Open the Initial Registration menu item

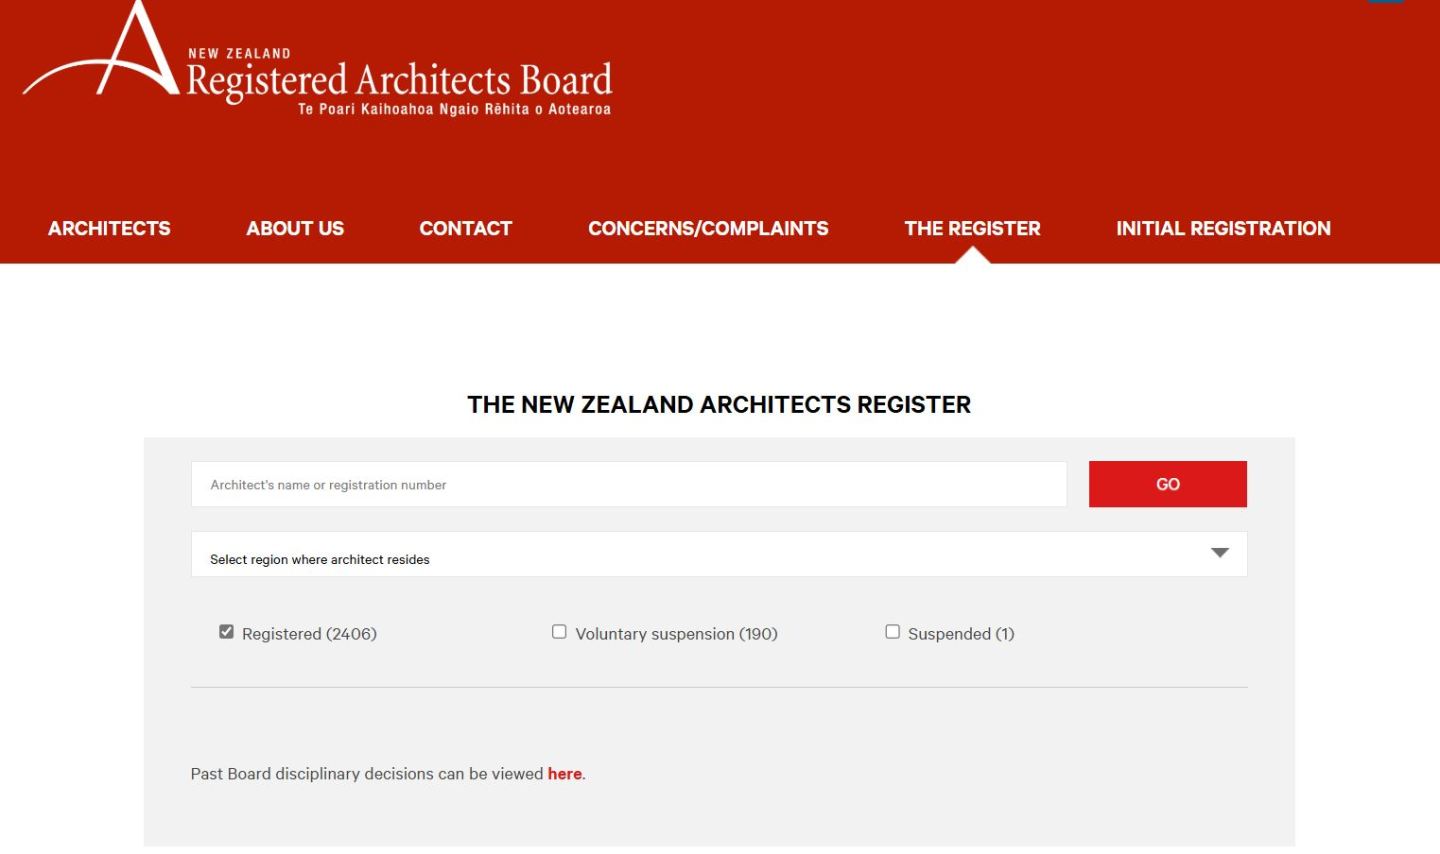pyautogui.click(x=1223, y=228)
